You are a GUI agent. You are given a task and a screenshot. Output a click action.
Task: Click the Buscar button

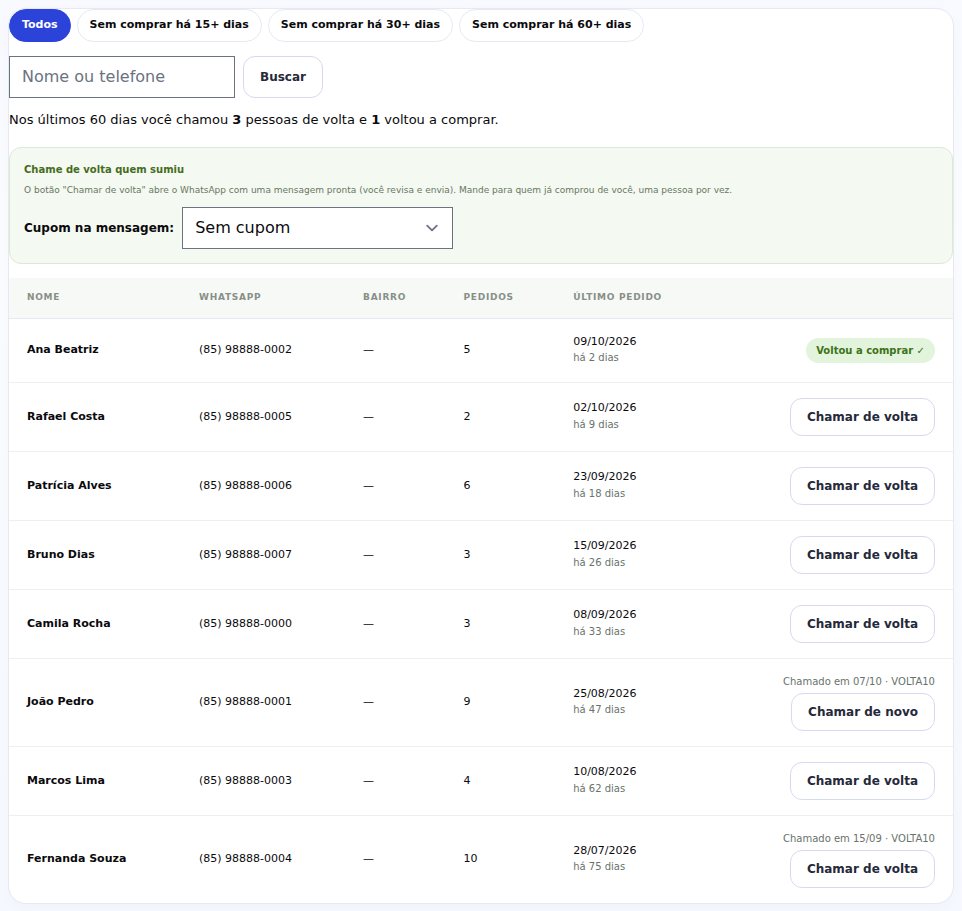point(283,77)
